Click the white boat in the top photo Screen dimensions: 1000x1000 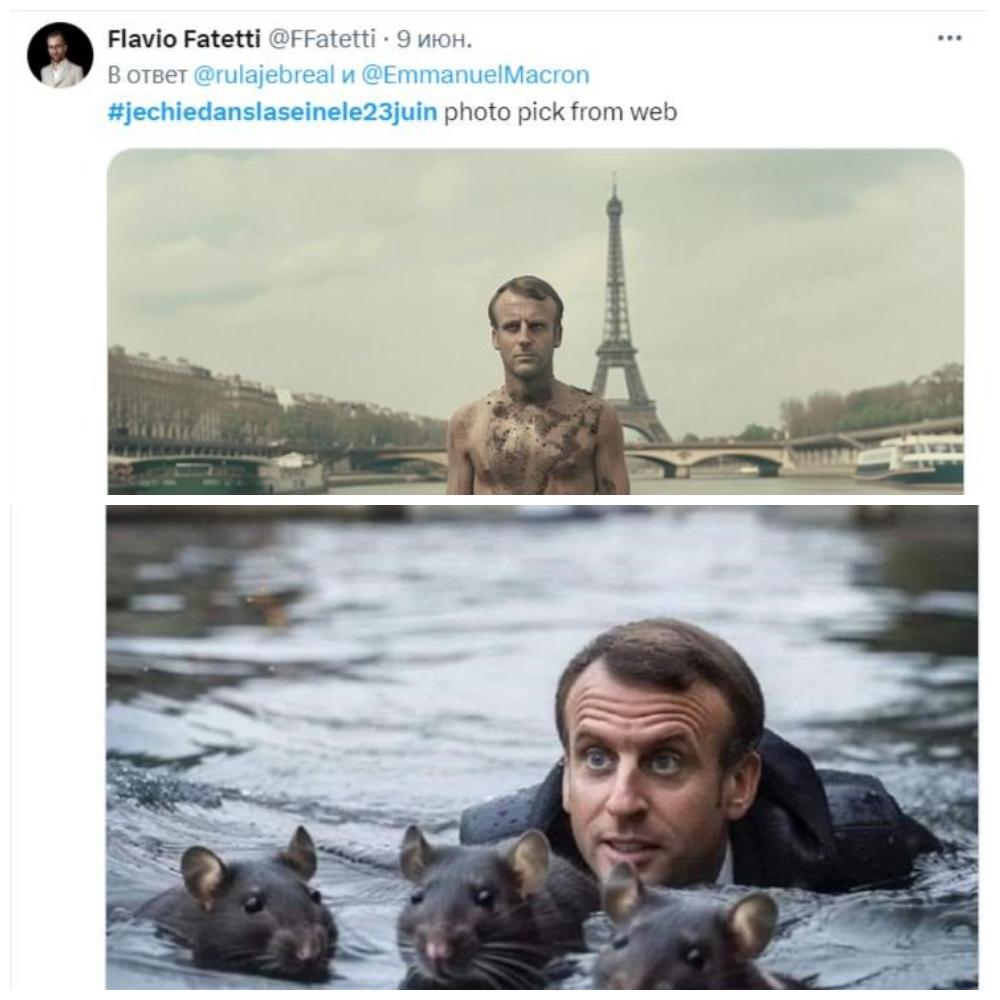click(x=910, y=458)
